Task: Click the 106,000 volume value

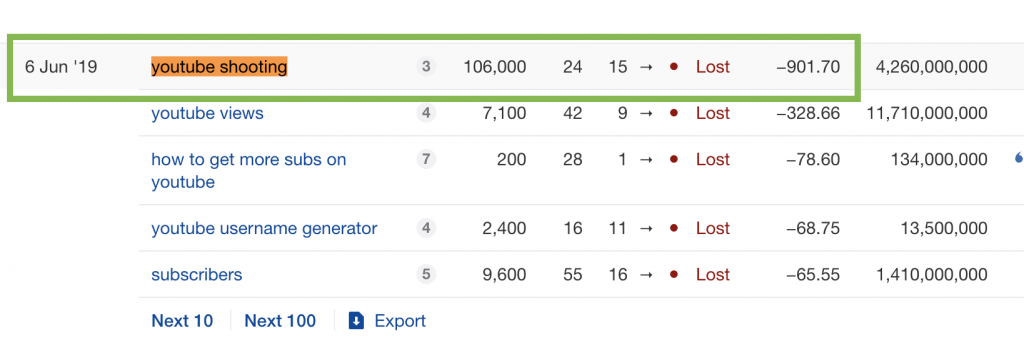Action: click(494, 67)
